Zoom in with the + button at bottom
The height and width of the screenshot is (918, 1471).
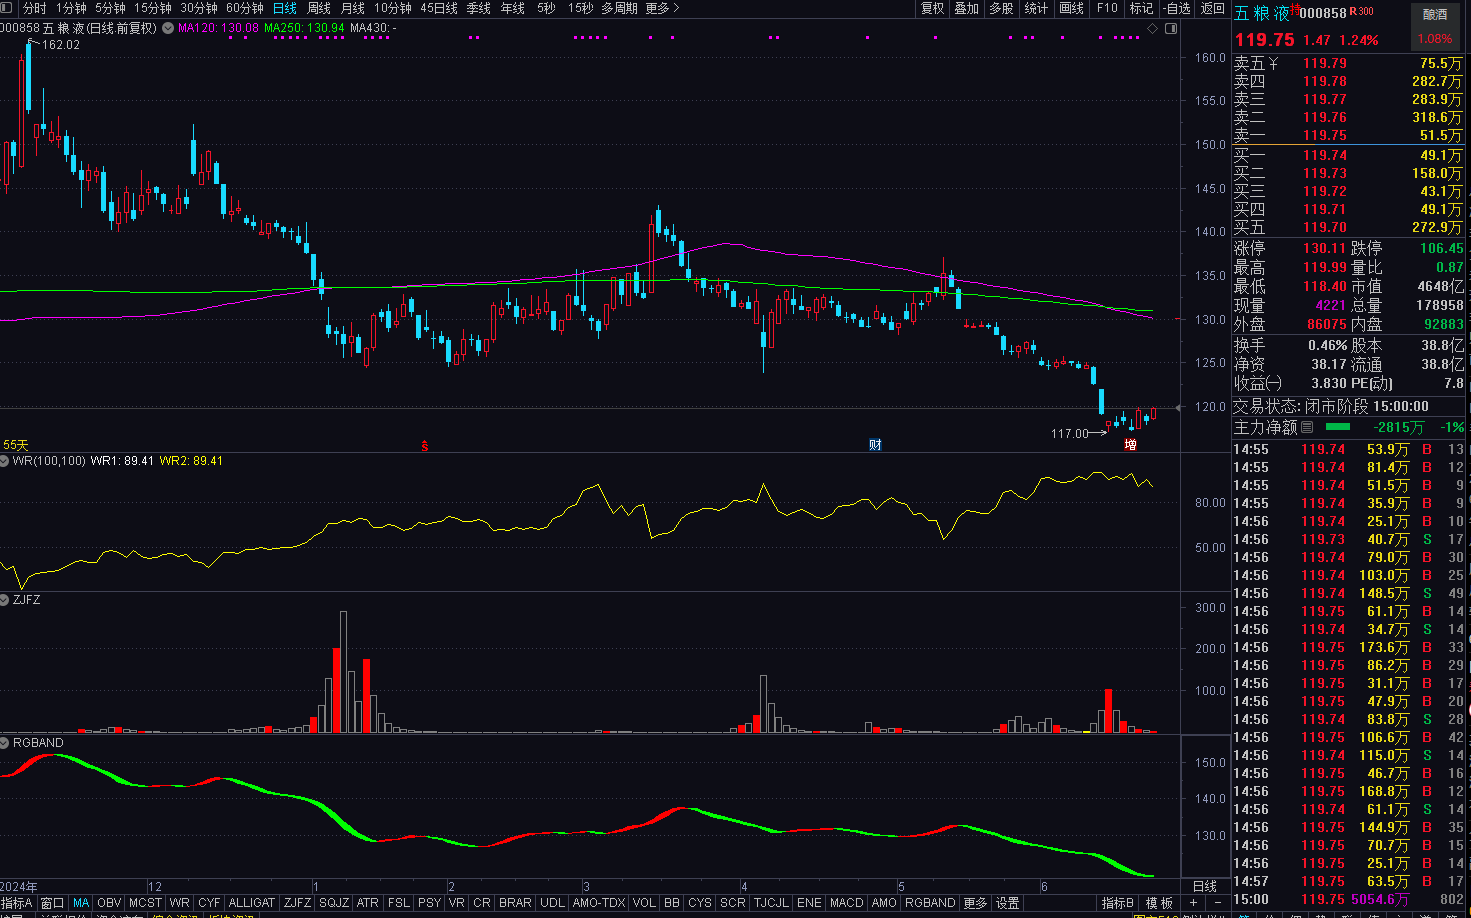(1193, 903)
